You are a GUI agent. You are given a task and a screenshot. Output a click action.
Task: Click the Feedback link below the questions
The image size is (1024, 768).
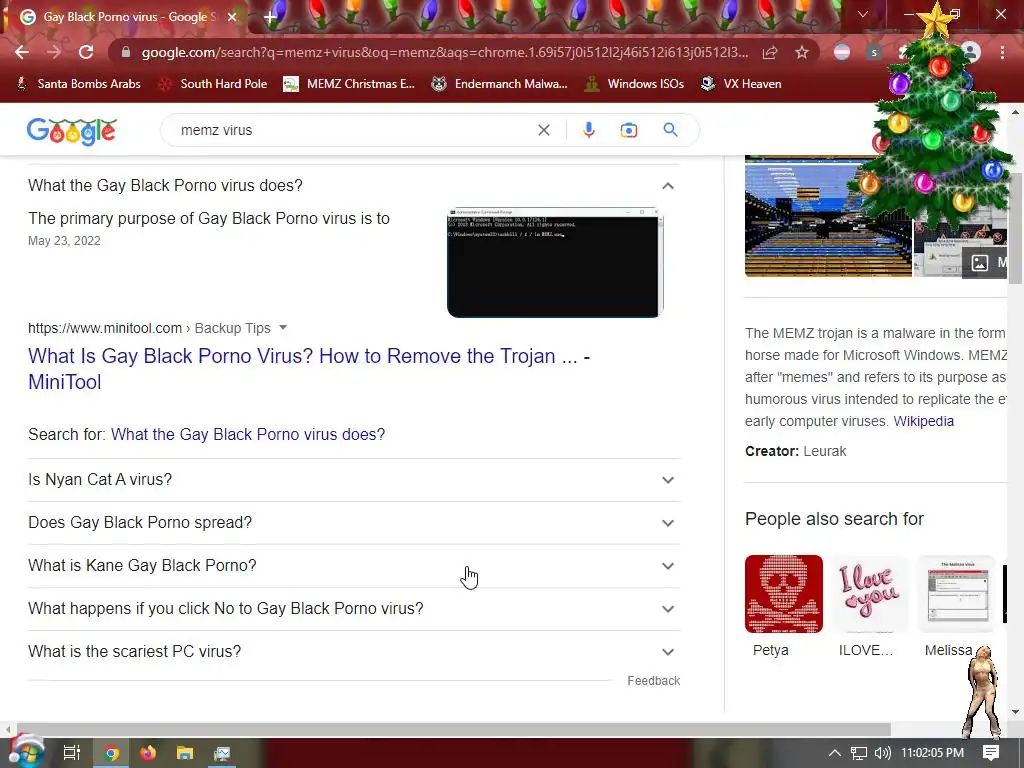(x=653, y=680)
